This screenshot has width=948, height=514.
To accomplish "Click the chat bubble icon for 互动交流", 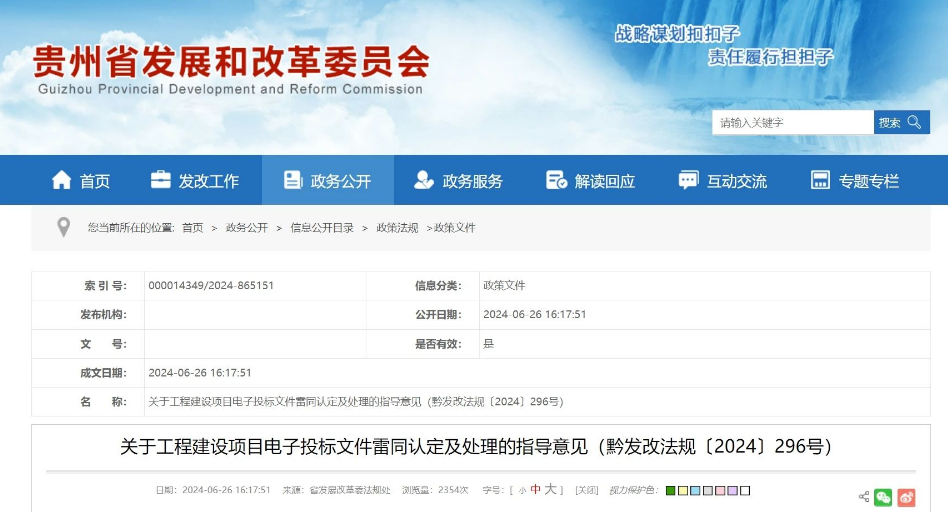I will pyautogui.click(x=688, y=180).
